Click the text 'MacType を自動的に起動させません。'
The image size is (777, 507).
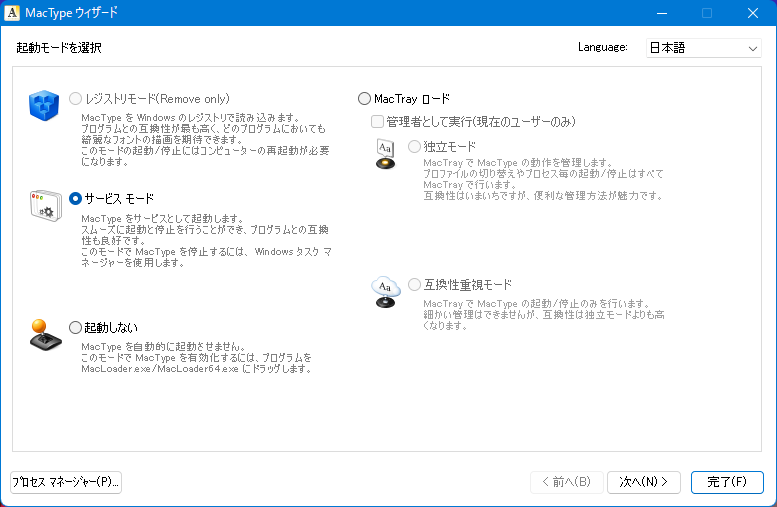tap(164, 346)
